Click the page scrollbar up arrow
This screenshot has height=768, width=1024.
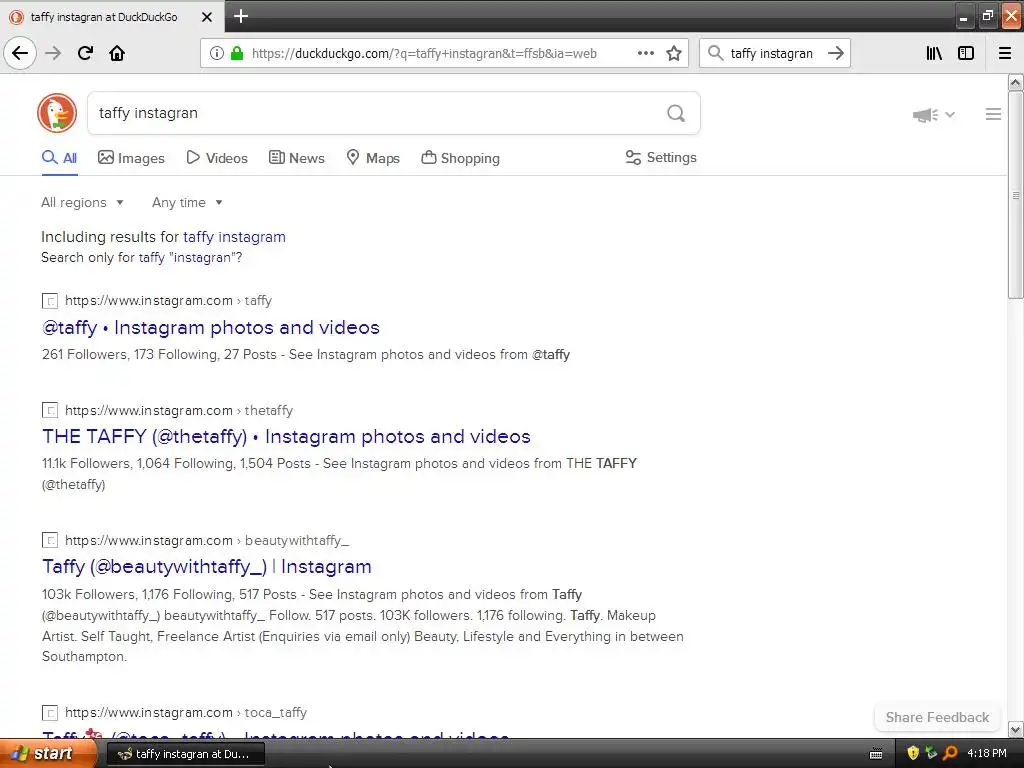coord(1015,82)
